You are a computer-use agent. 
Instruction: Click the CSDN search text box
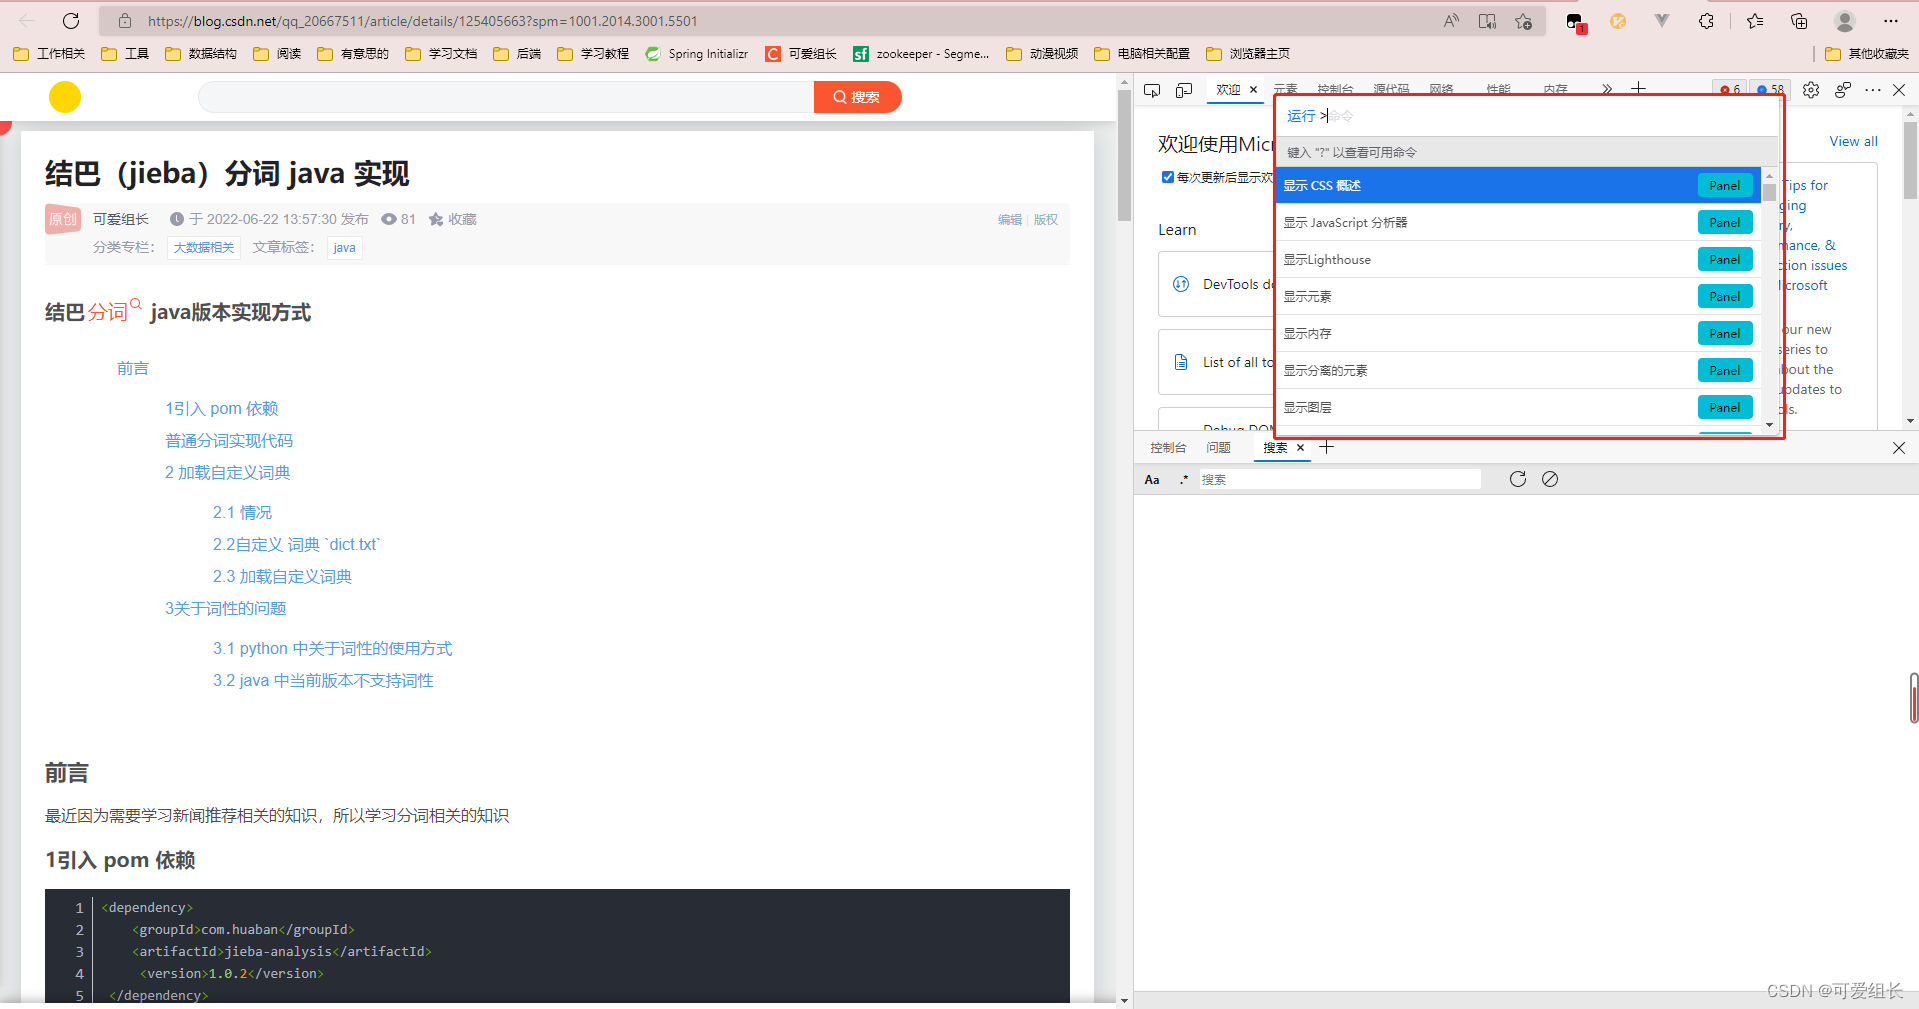506,97
